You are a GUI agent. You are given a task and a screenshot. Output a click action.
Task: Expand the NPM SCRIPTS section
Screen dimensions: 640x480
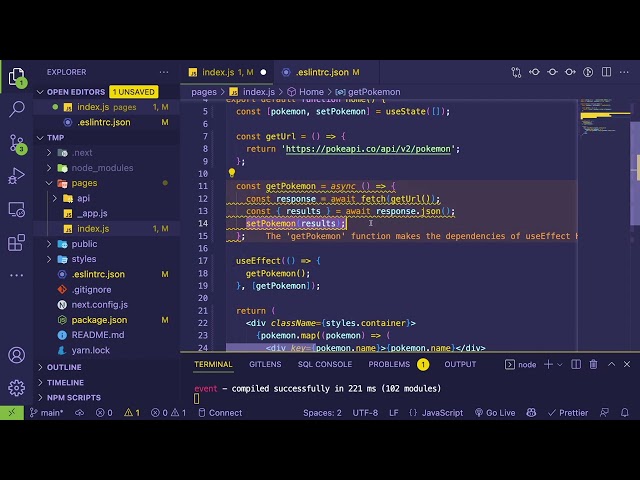(x=40, y=398)
